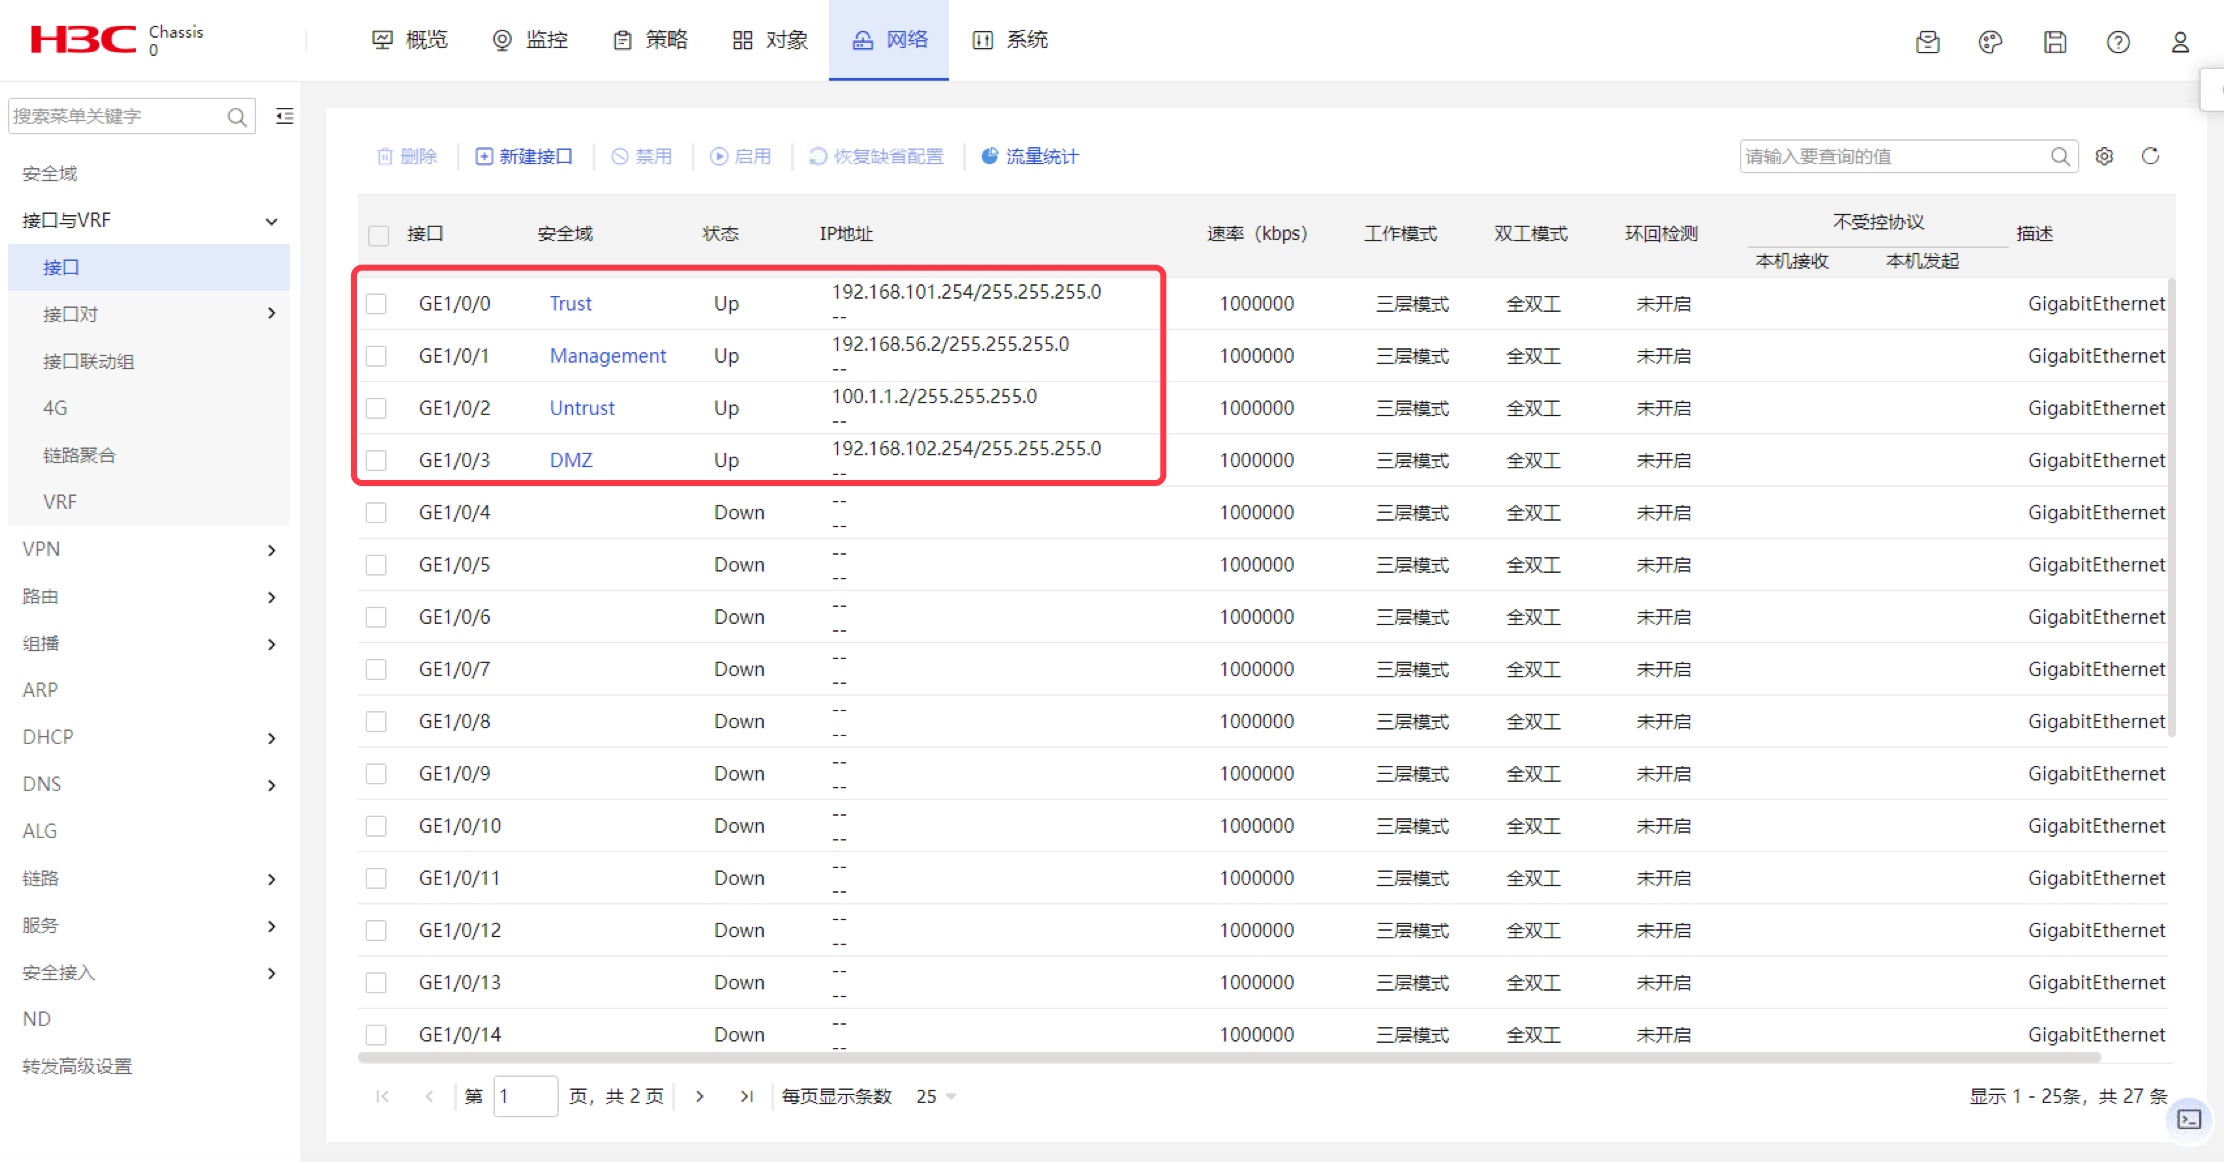Image resolution: width=2224 pixels, height=1162 pixels.
Task: Check the GE1/0/7 row checkbox
Action: pyautogui.click(x=376, y=669)
